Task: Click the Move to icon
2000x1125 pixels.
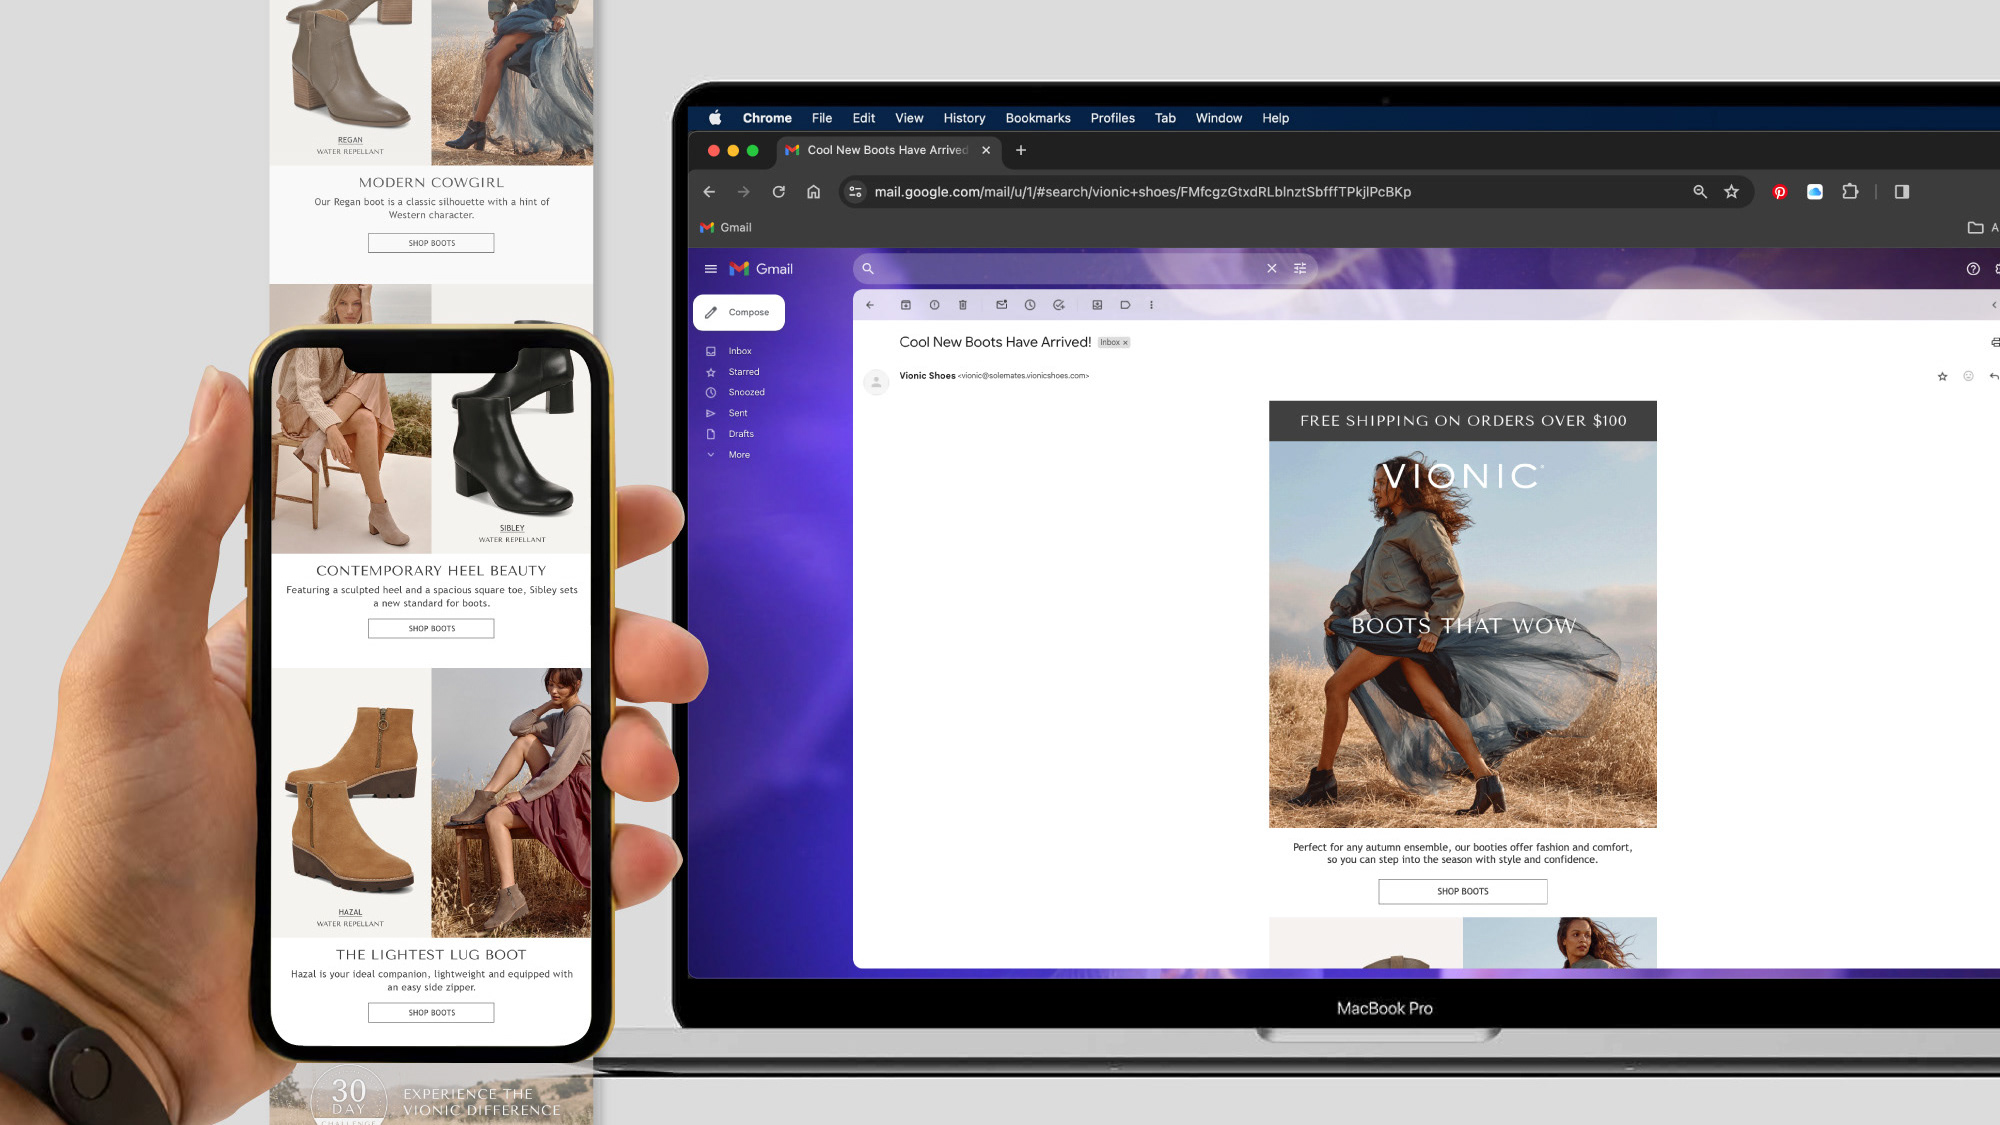Action: pyautogui.click(x=1097, y=305)
